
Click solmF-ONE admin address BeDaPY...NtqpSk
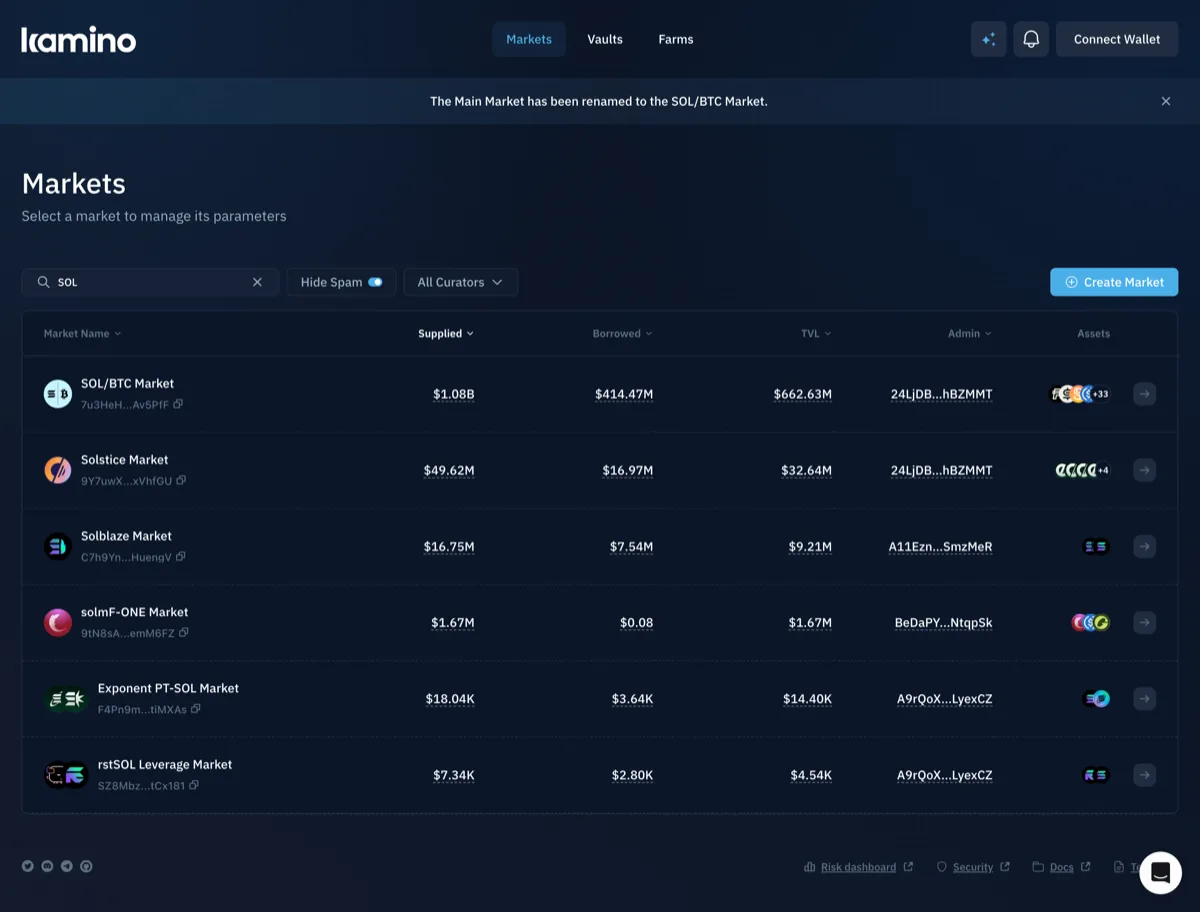(x=943, y=622)
